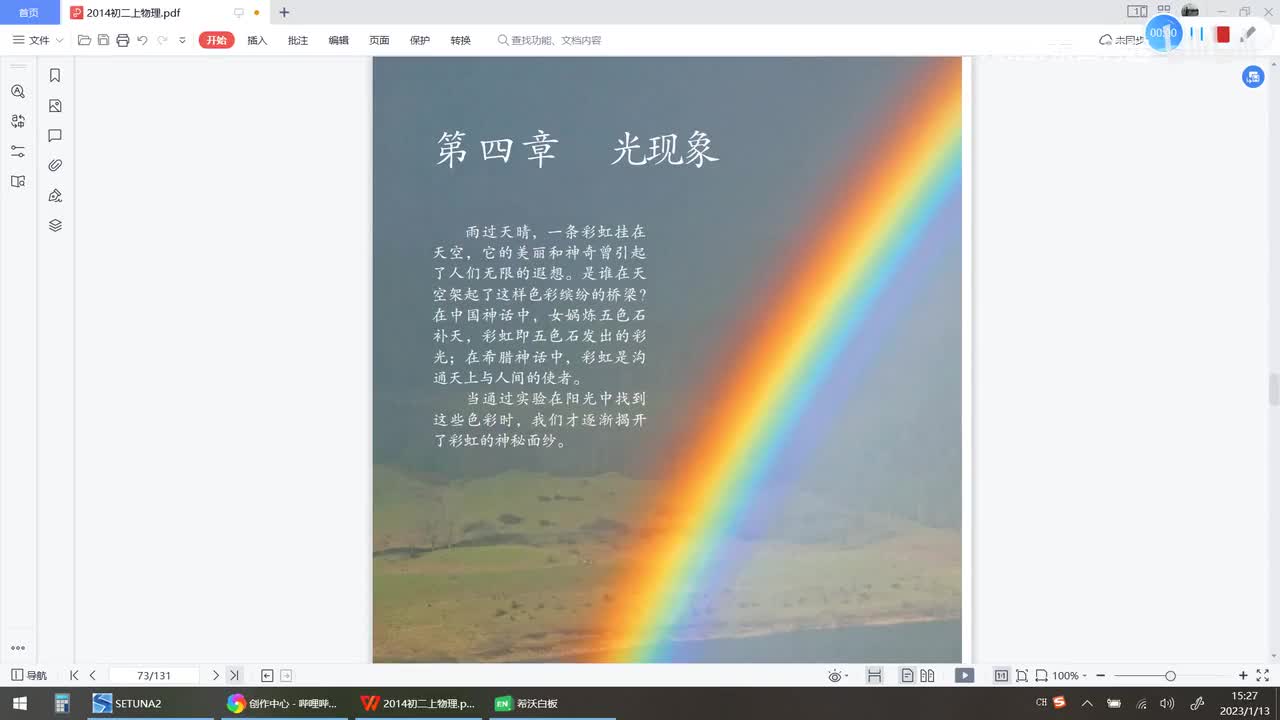Open calculator from taskbar

62,703
